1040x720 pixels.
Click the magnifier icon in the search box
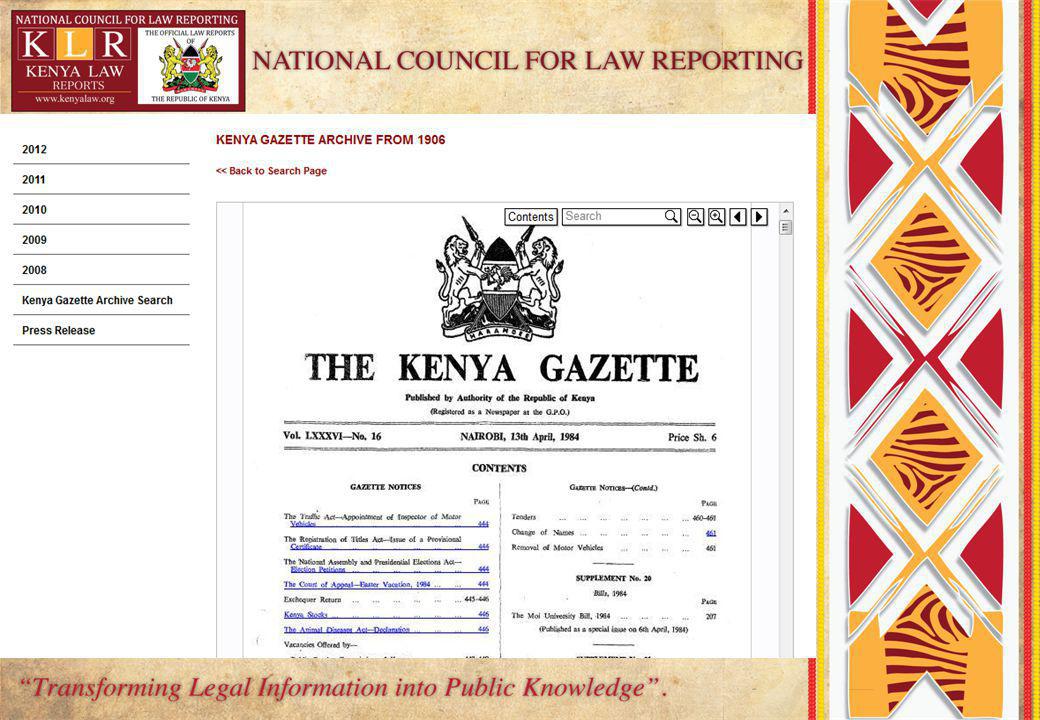coord(671,217)
